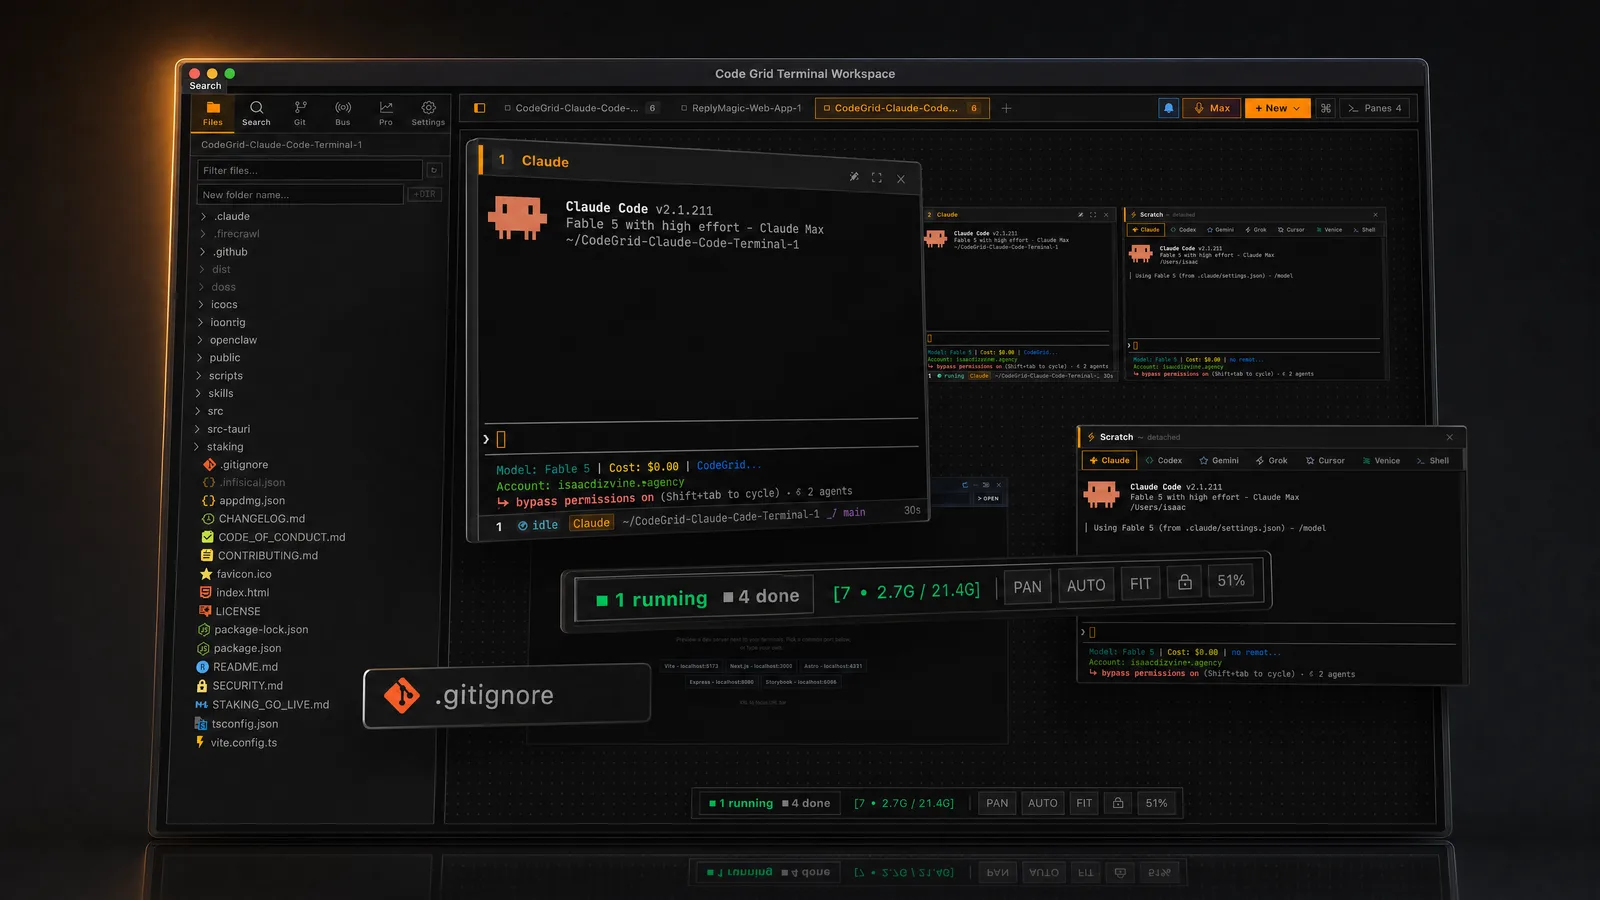Expand the .claude folder
1600x900 pixels.
(x=226, y=216)
